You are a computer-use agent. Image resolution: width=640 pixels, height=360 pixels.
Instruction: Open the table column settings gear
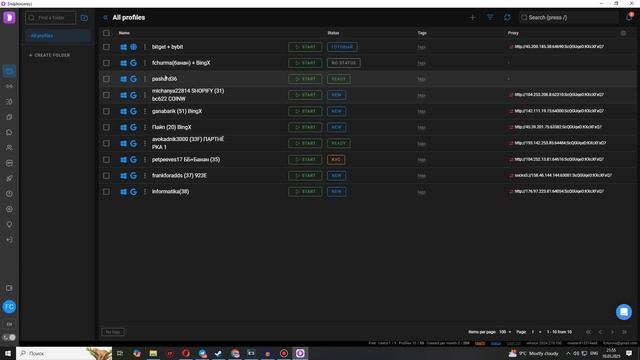coord(623,33)
